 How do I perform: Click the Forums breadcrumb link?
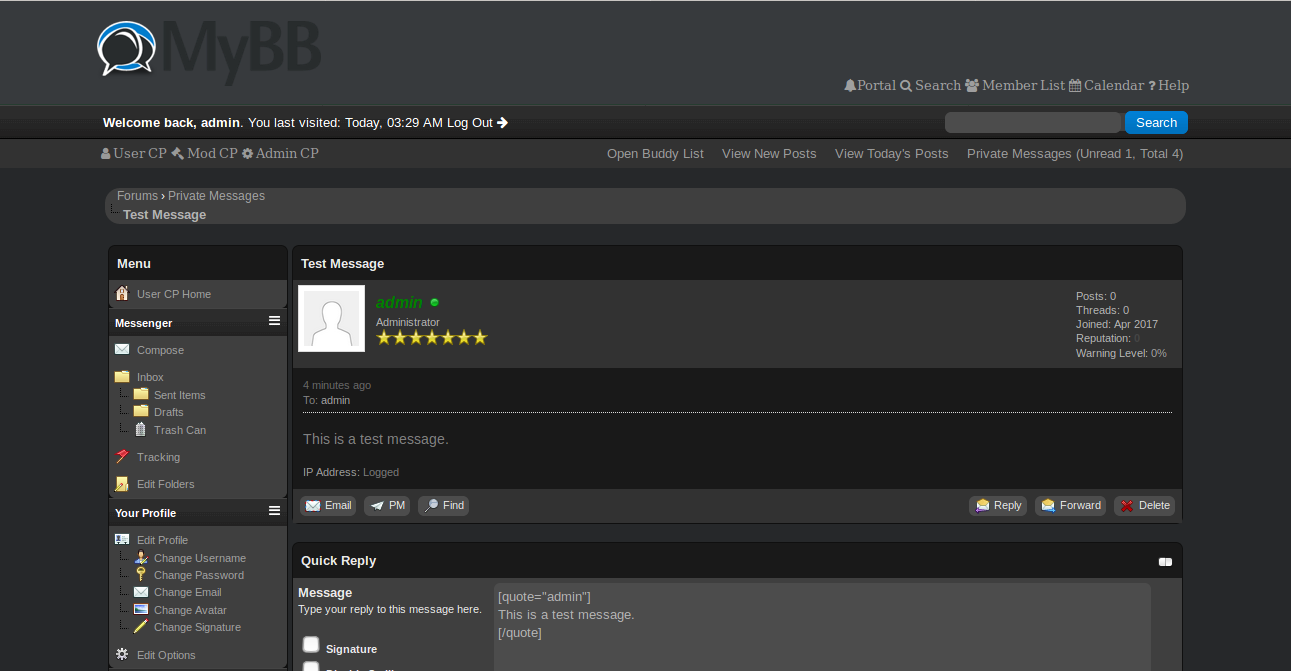pos(137,196)
